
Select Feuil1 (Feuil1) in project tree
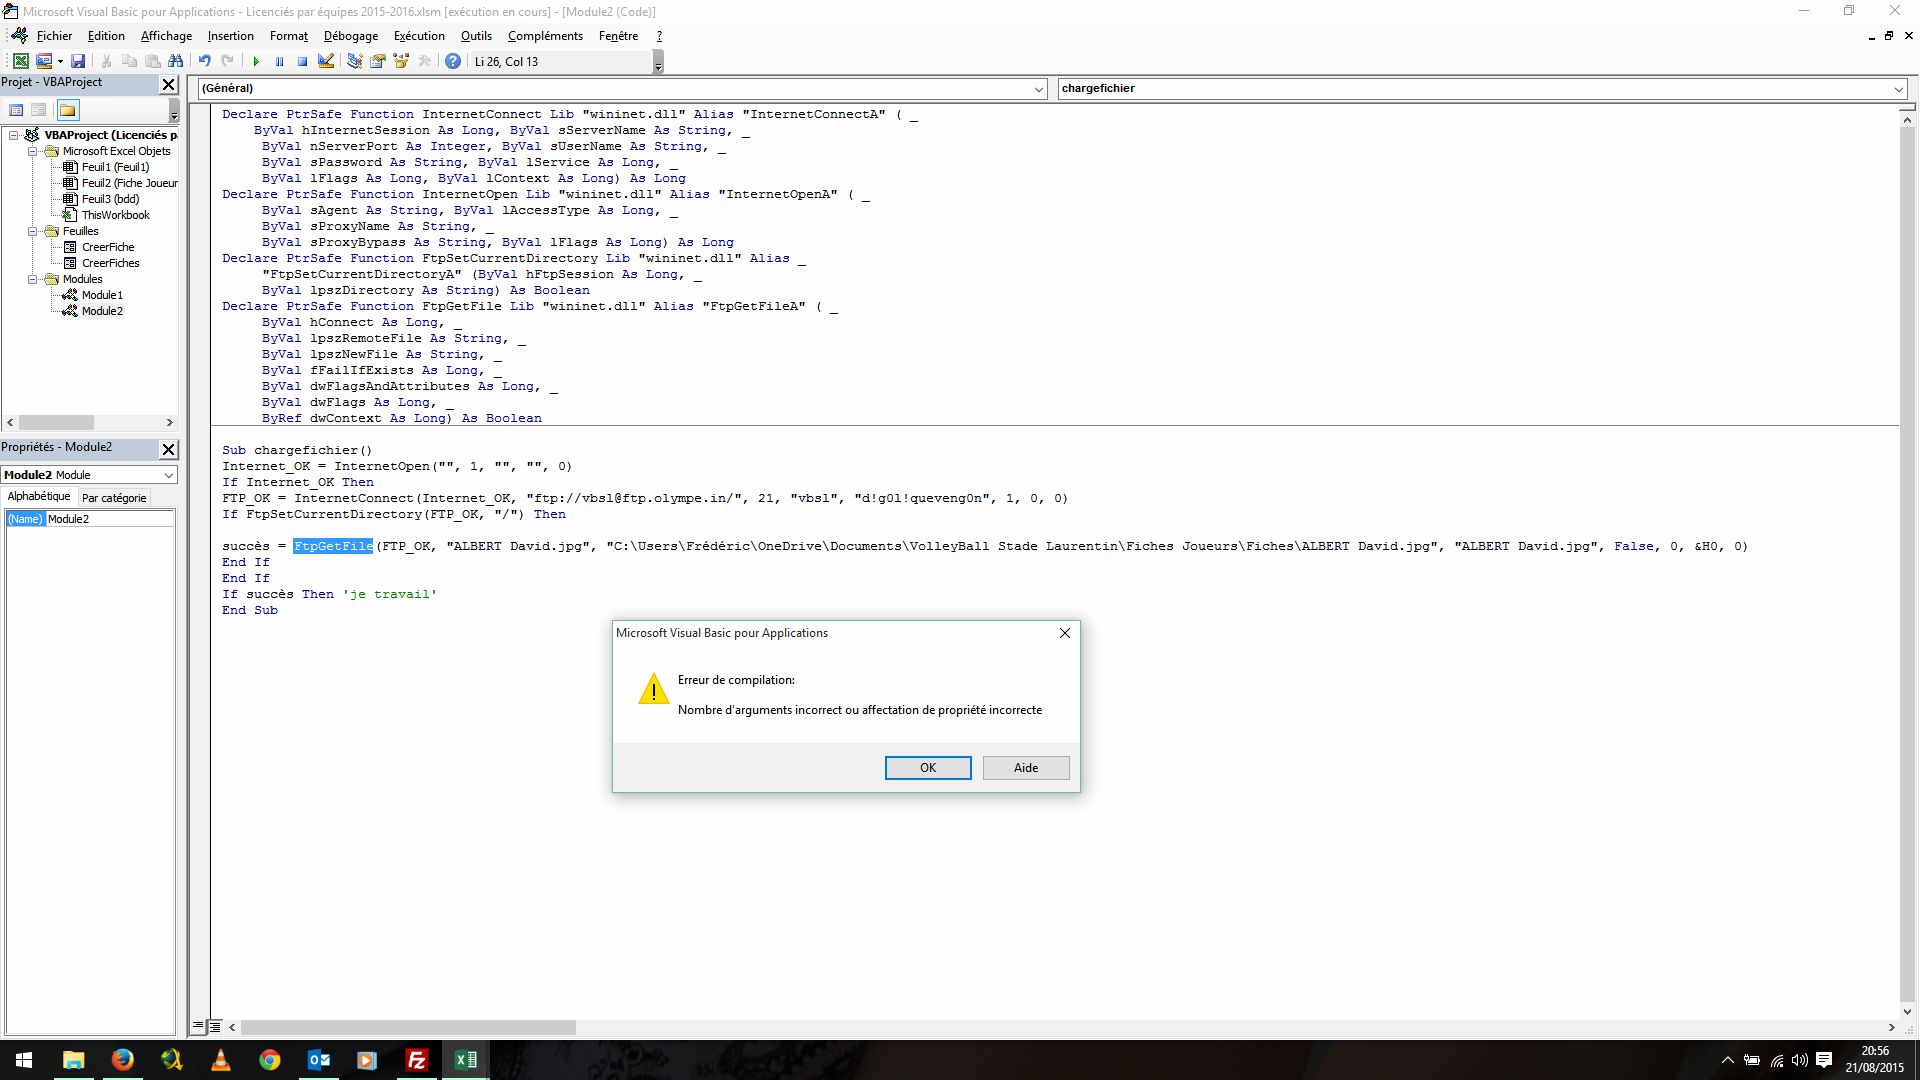(115, 167)
